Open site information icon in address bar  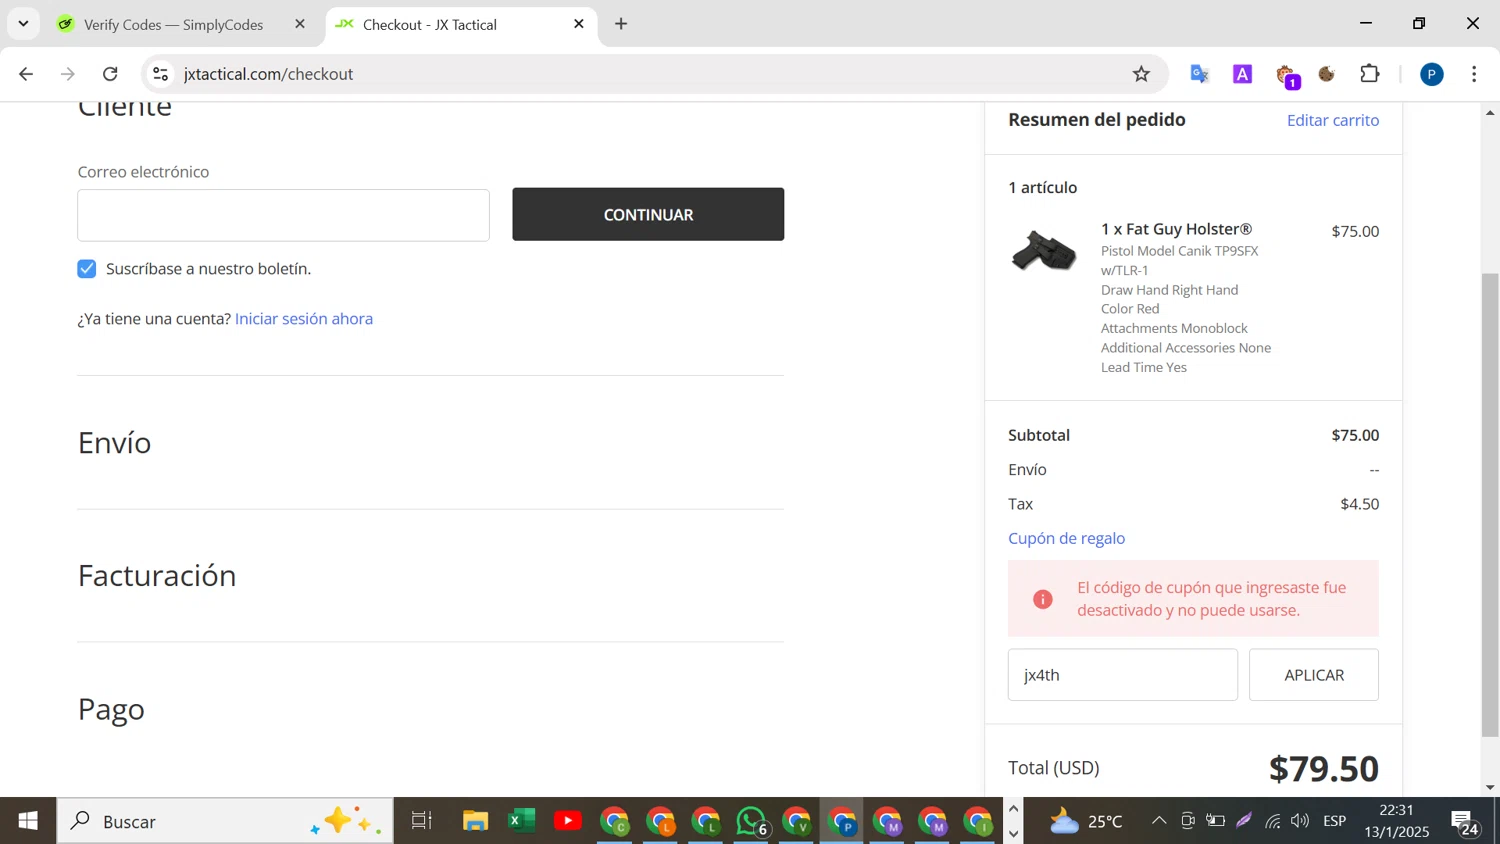(x=160, y=74)
